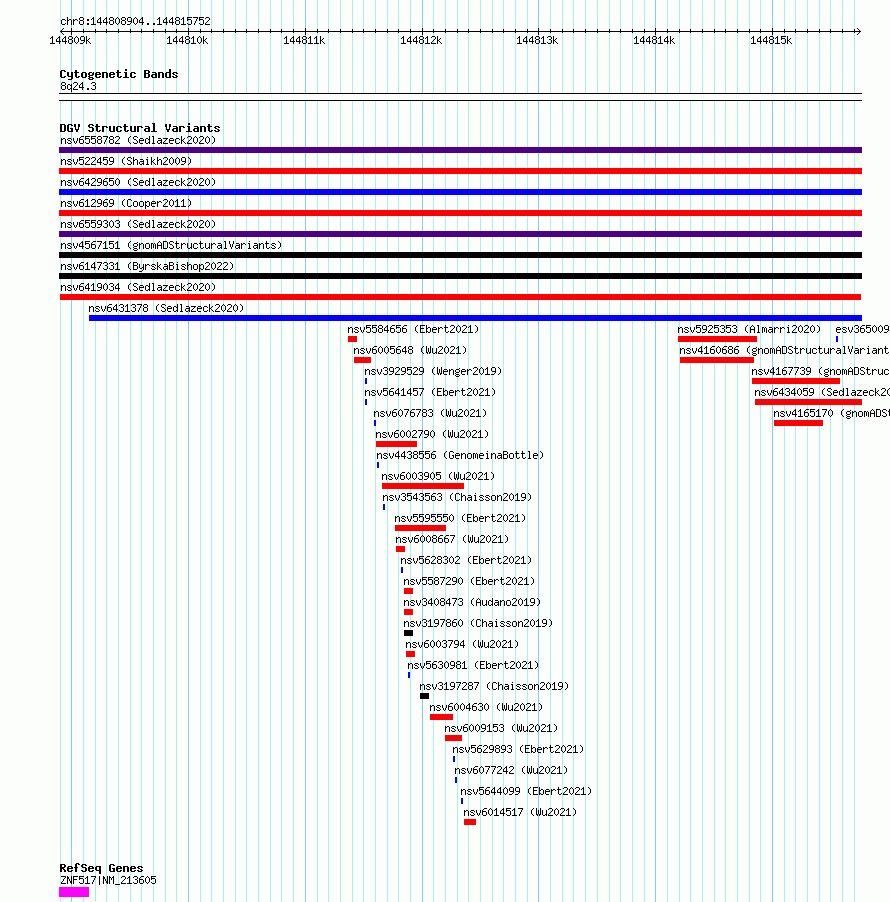
Task: Click the RefSeq Genes track heading
Action: (101, 868)
